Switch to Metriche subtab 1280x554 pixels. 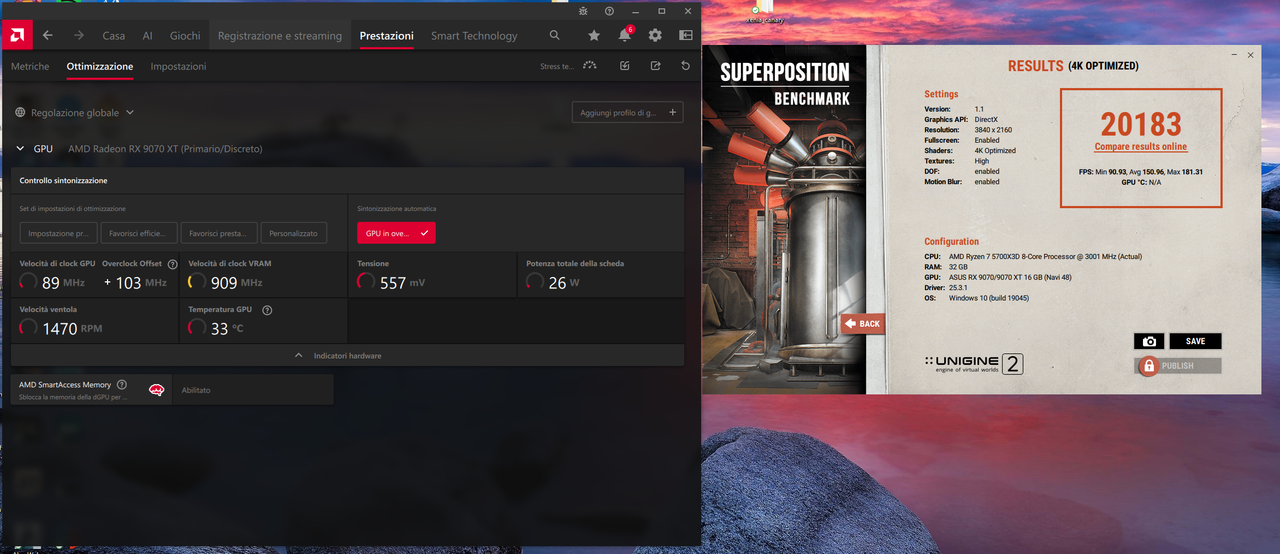point(30,66)
